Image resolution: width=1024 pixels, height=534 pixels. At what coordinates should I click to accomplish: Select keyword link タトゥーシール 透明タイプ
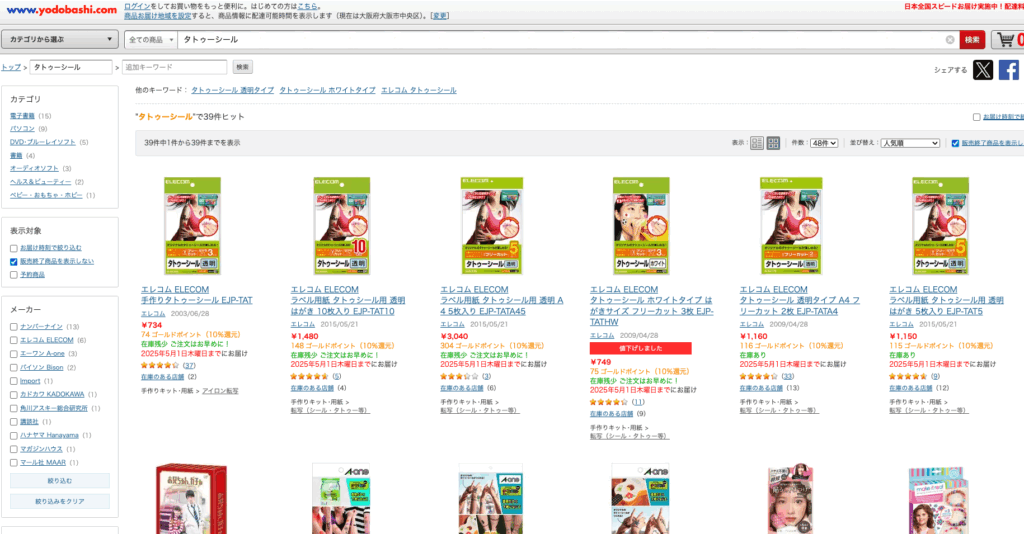[x=232, y=90]
